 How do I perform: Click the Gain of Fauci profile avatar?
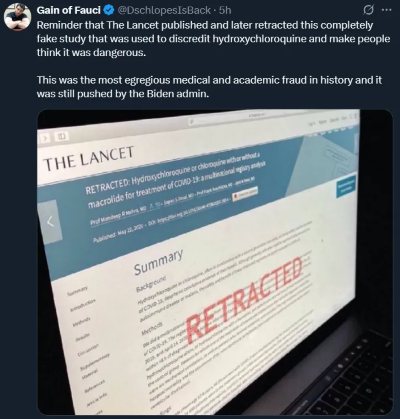click(17, 17)
